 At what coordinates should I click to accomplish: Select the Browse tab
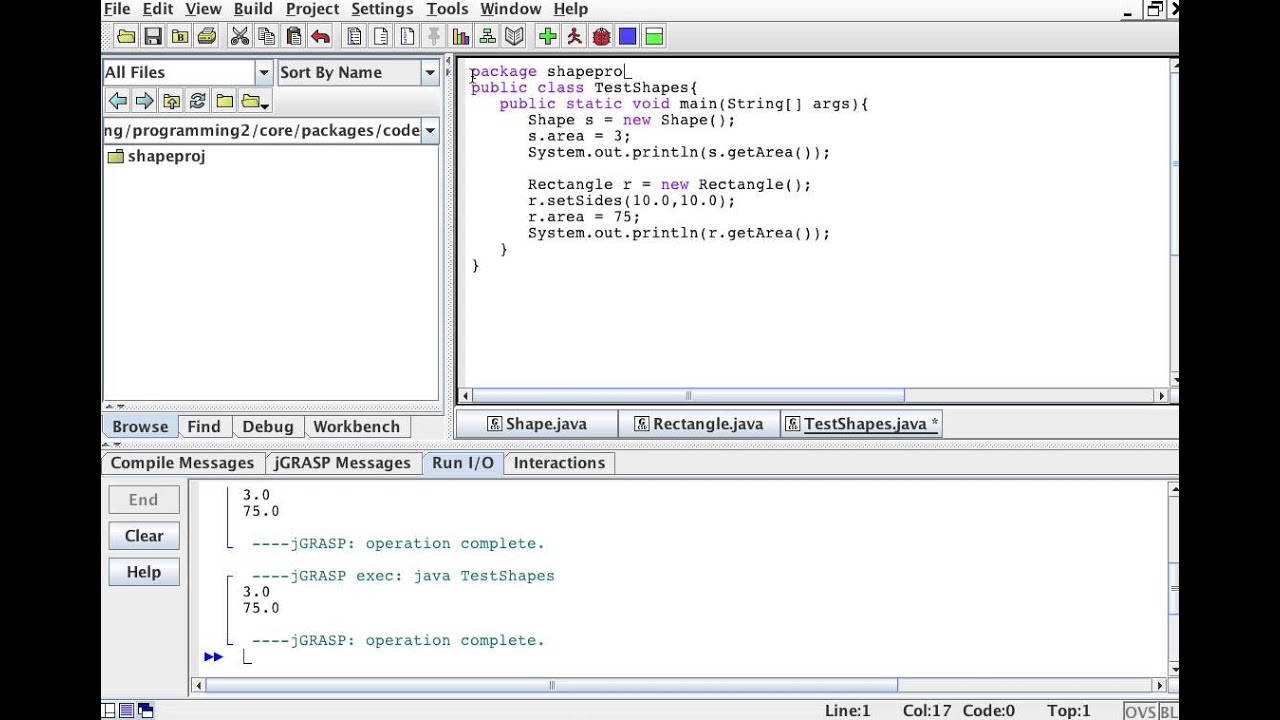tap(140, 427)
